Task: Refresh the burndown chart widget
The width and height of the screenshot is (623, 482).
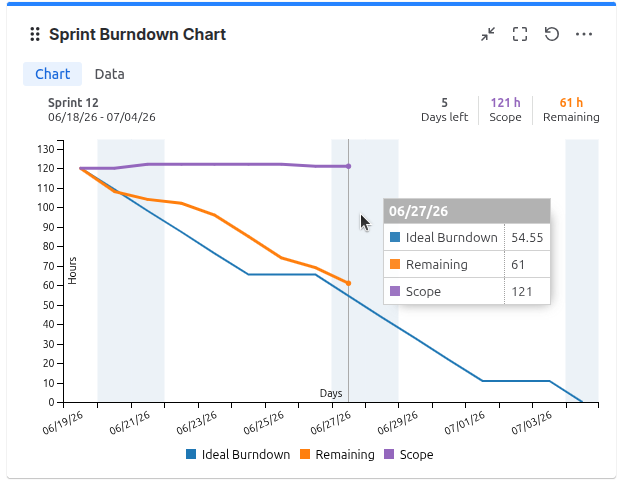Action: tap(551, 34)
